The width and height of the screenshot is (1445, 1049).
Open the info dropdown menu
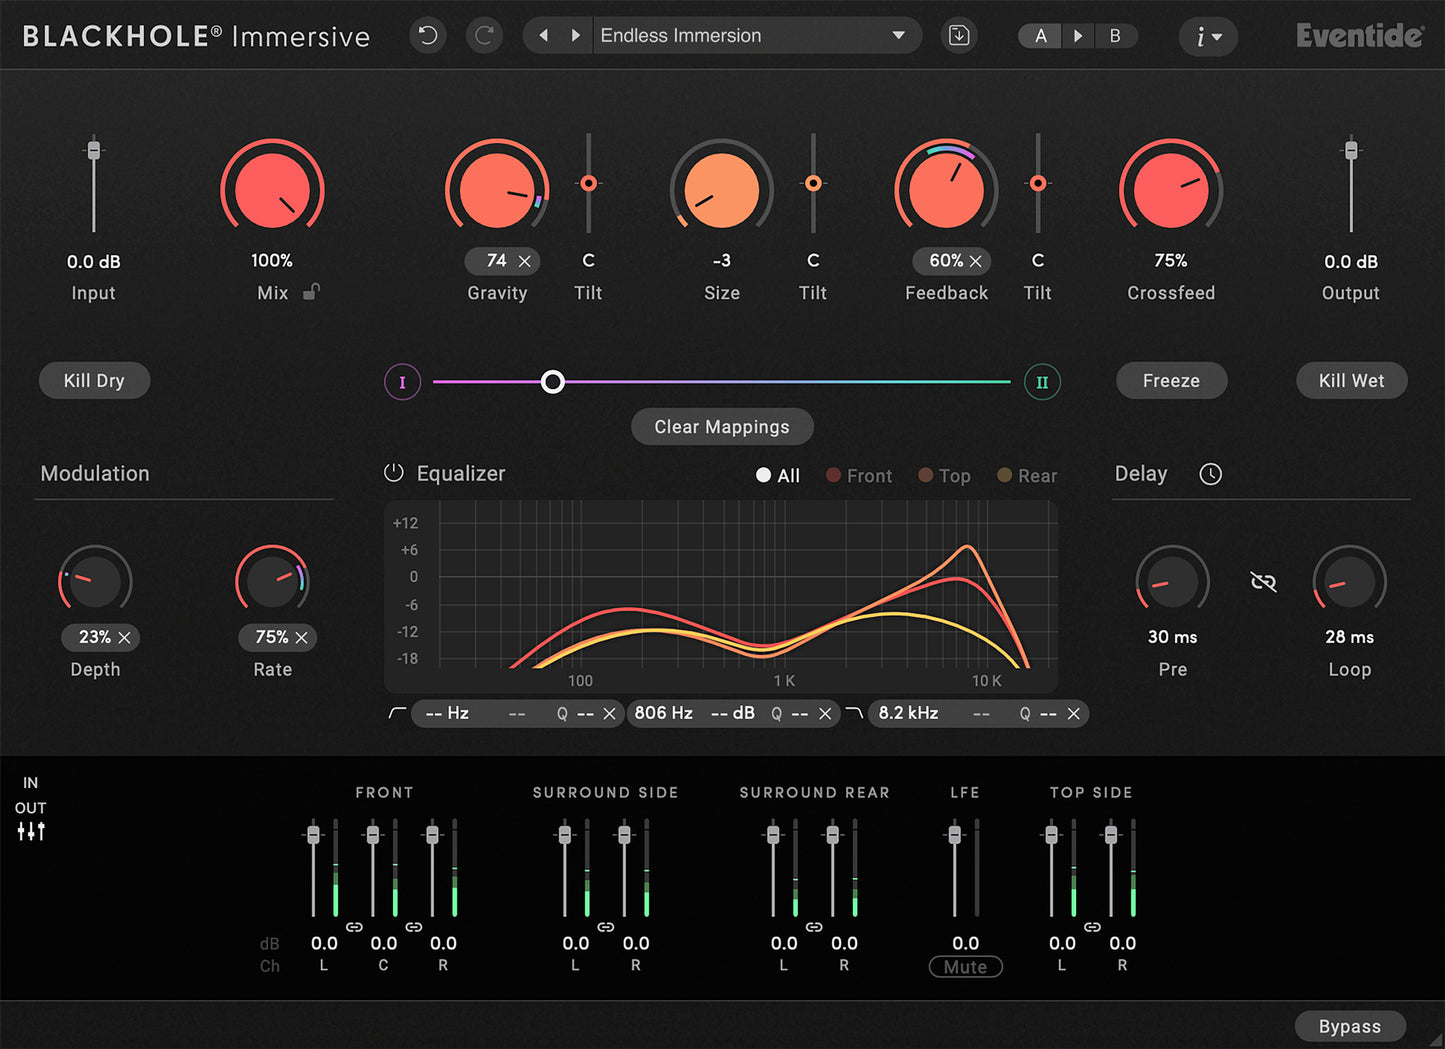click(1208, 35)
